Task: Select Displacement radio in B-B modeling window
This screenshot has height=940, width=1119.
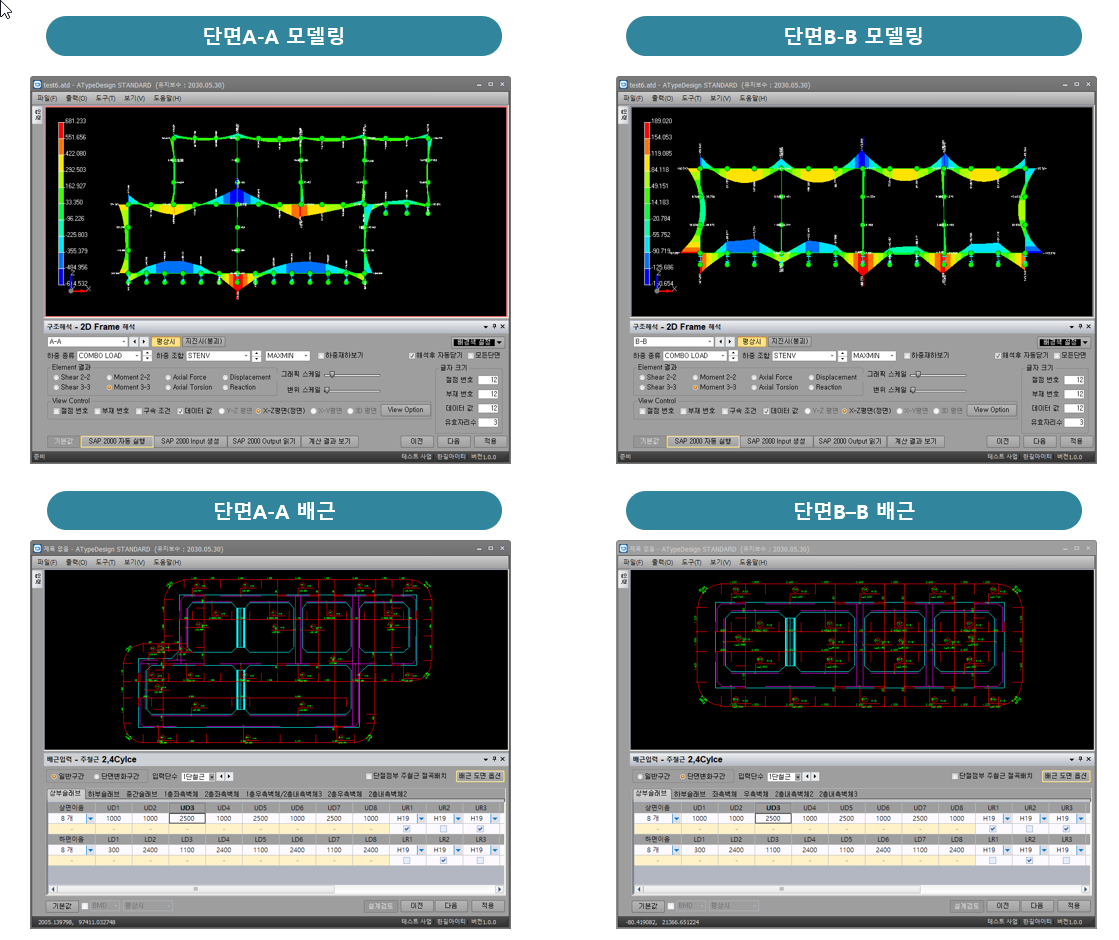Action: [811, 378]
